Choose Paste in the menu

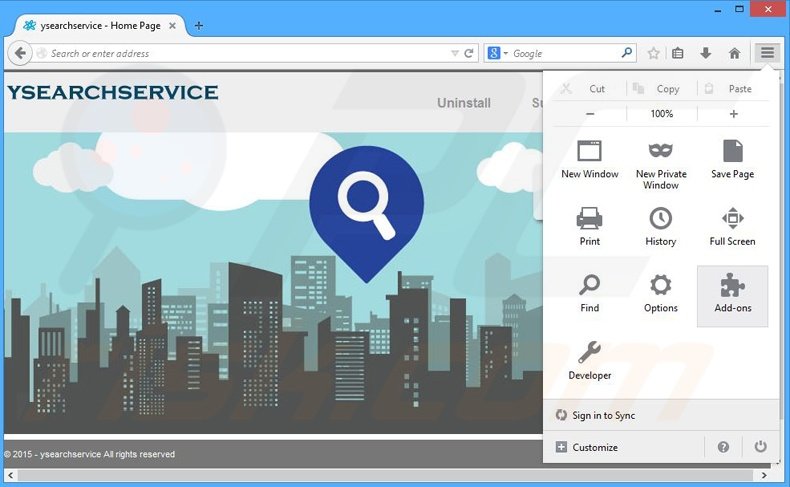[x=734, y=89]
